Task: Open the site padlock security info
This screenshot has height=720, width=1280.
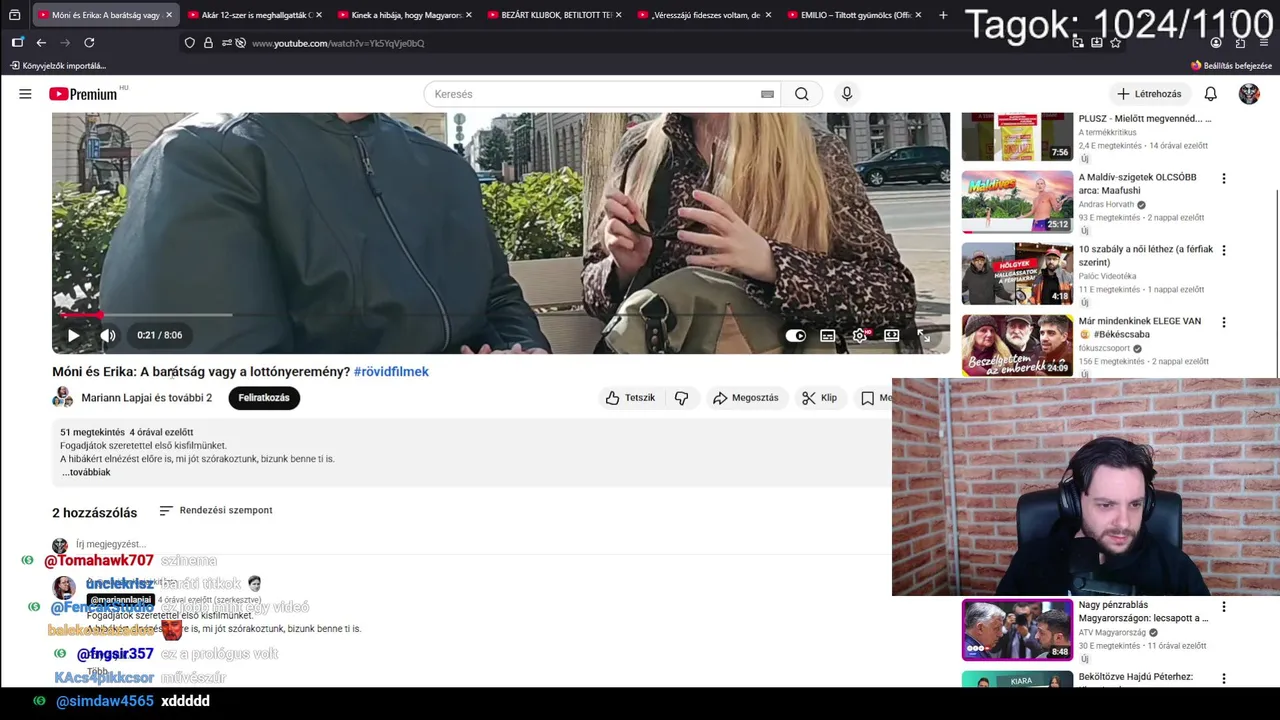Action: (208, 43)
